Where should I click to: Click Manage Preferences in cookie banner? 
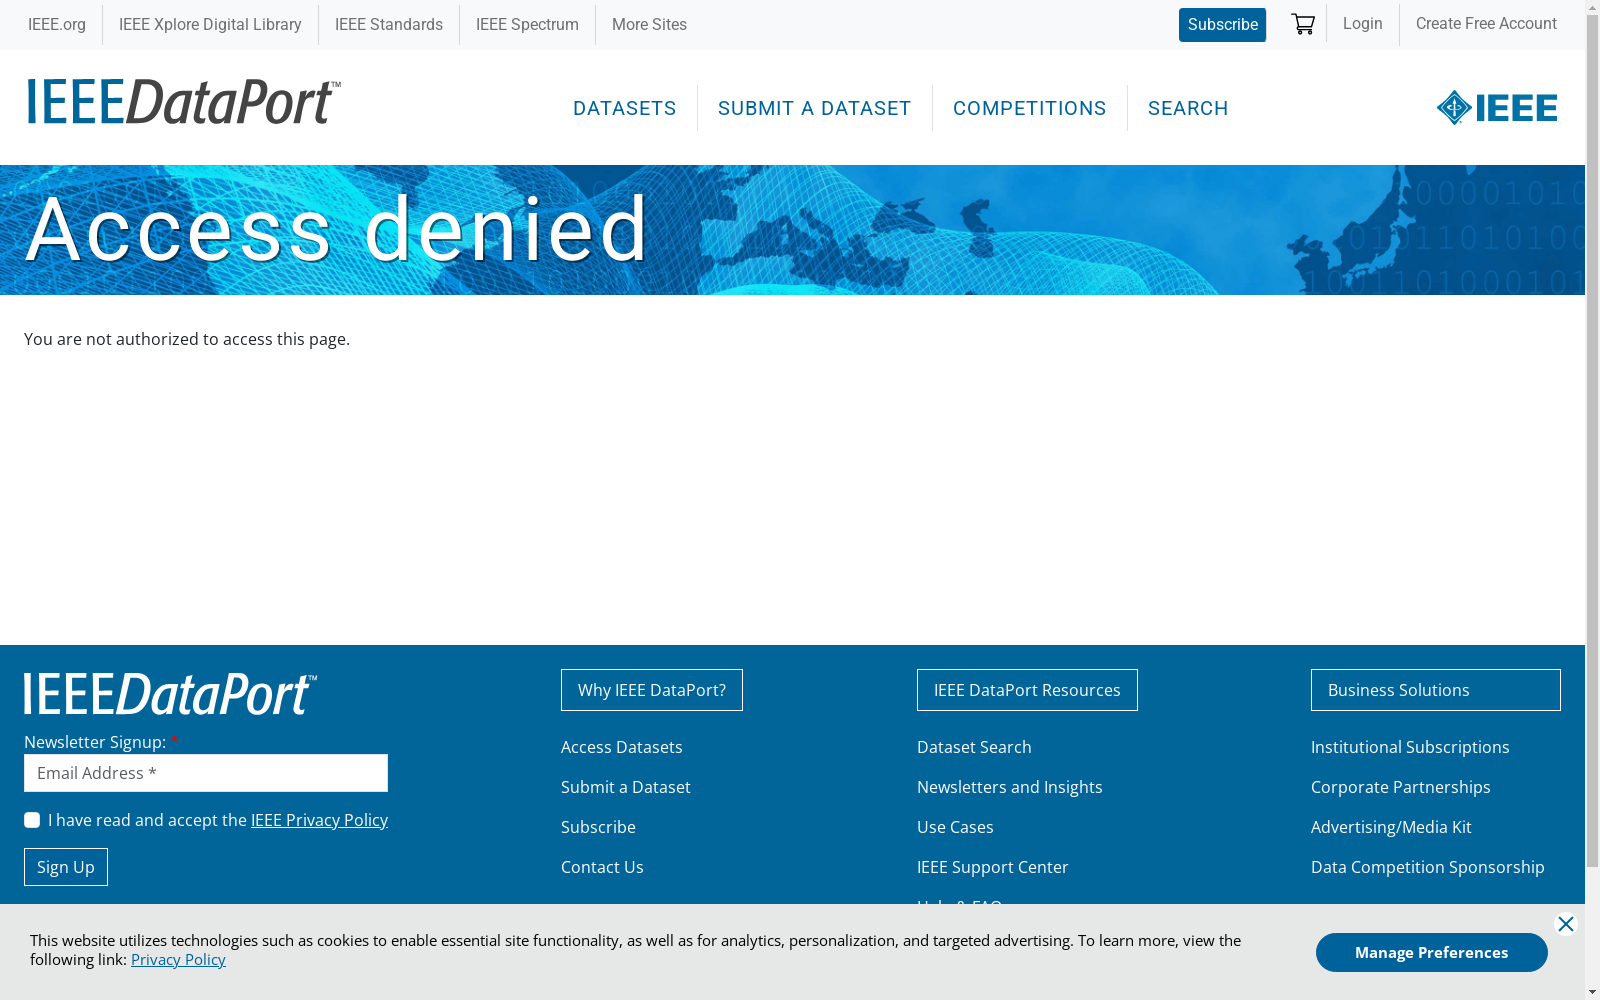[1432, 952]
